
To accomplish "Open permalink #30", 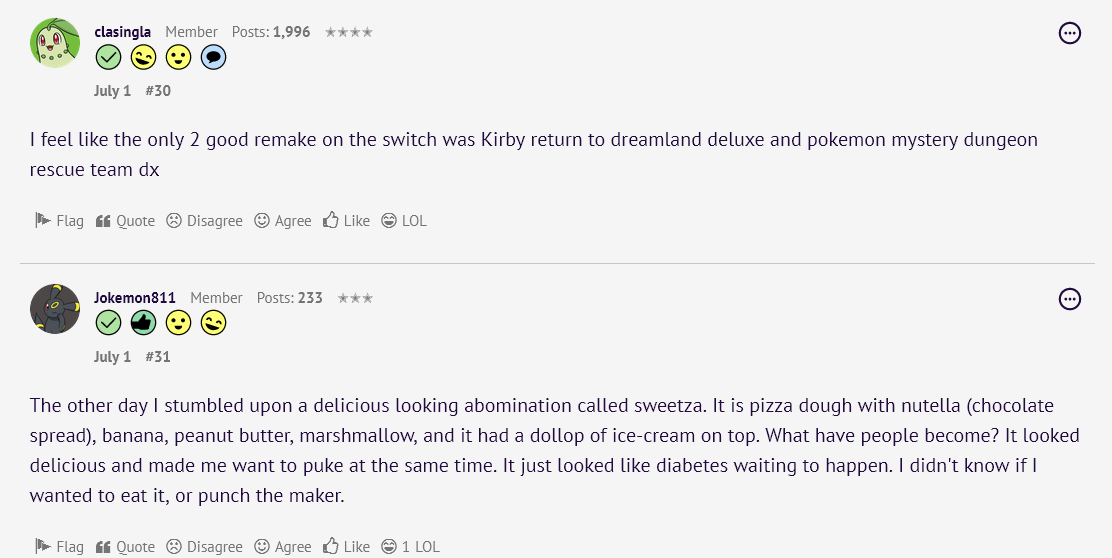I will click(x=158, y=91).
